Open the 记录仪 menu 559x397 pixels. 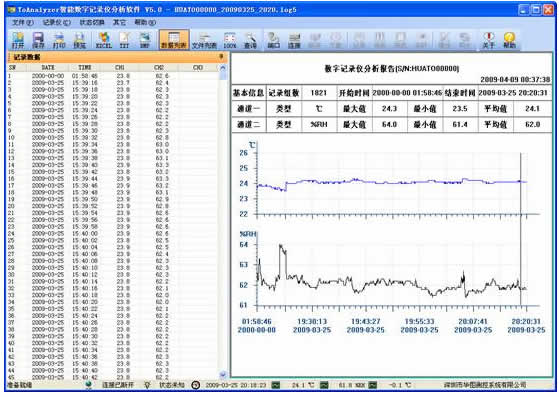[57, 22]
